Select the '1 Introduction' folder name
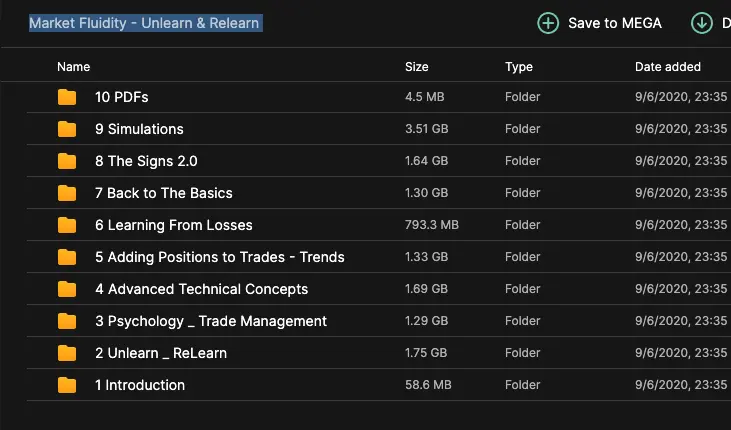This screenshot has height=430, width=731. 140,385
